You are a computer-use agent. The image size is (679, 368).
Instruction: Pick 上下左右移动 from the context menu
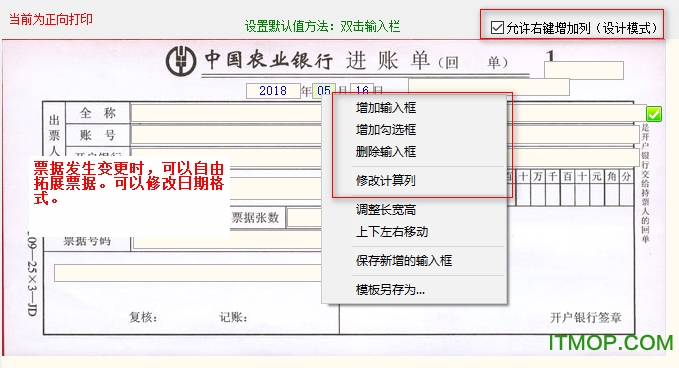pyautogui.click(x=392, y=232)
